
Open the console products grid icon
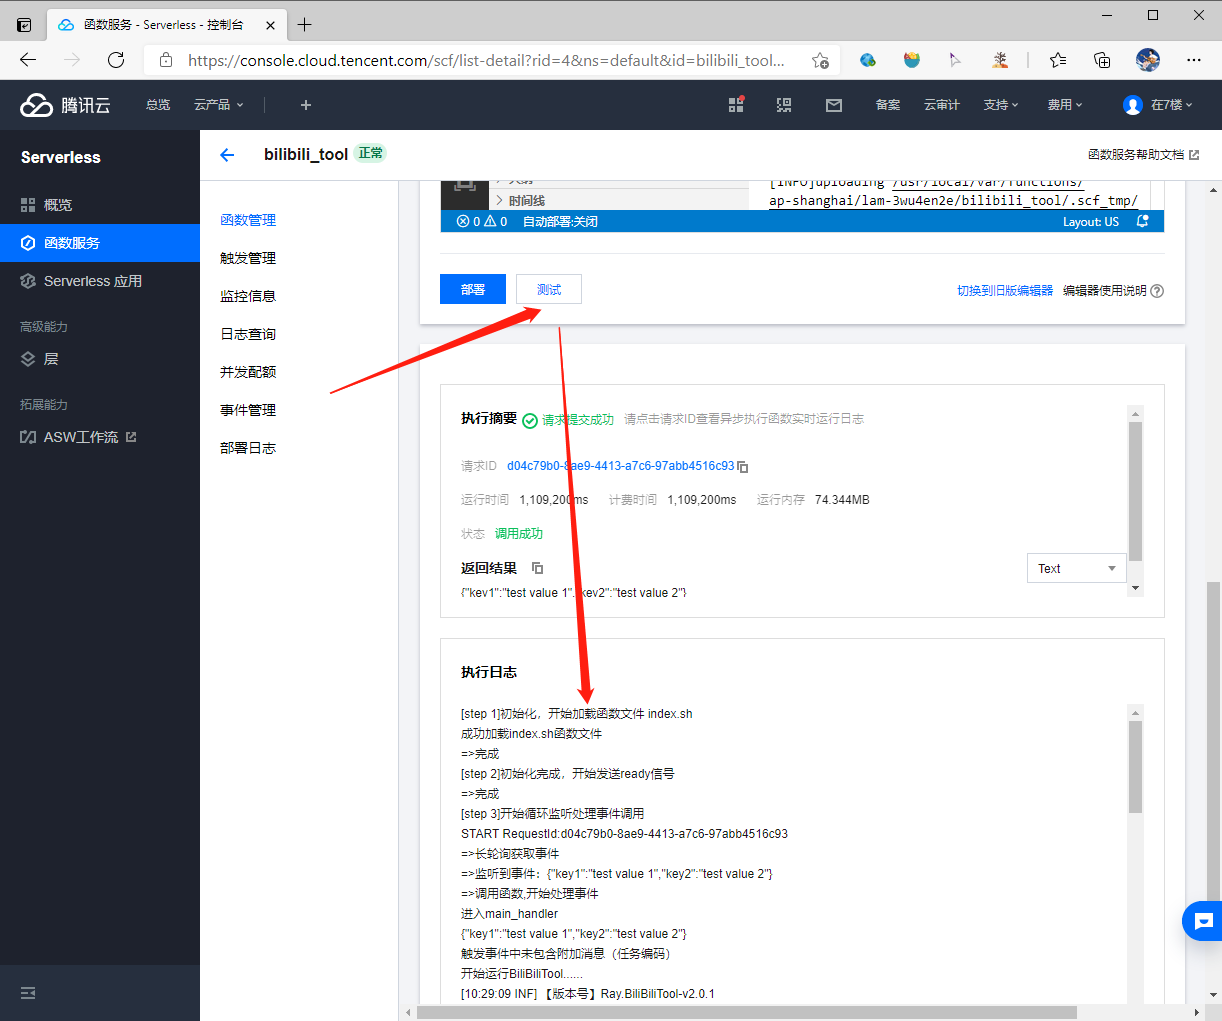(736, 105)
